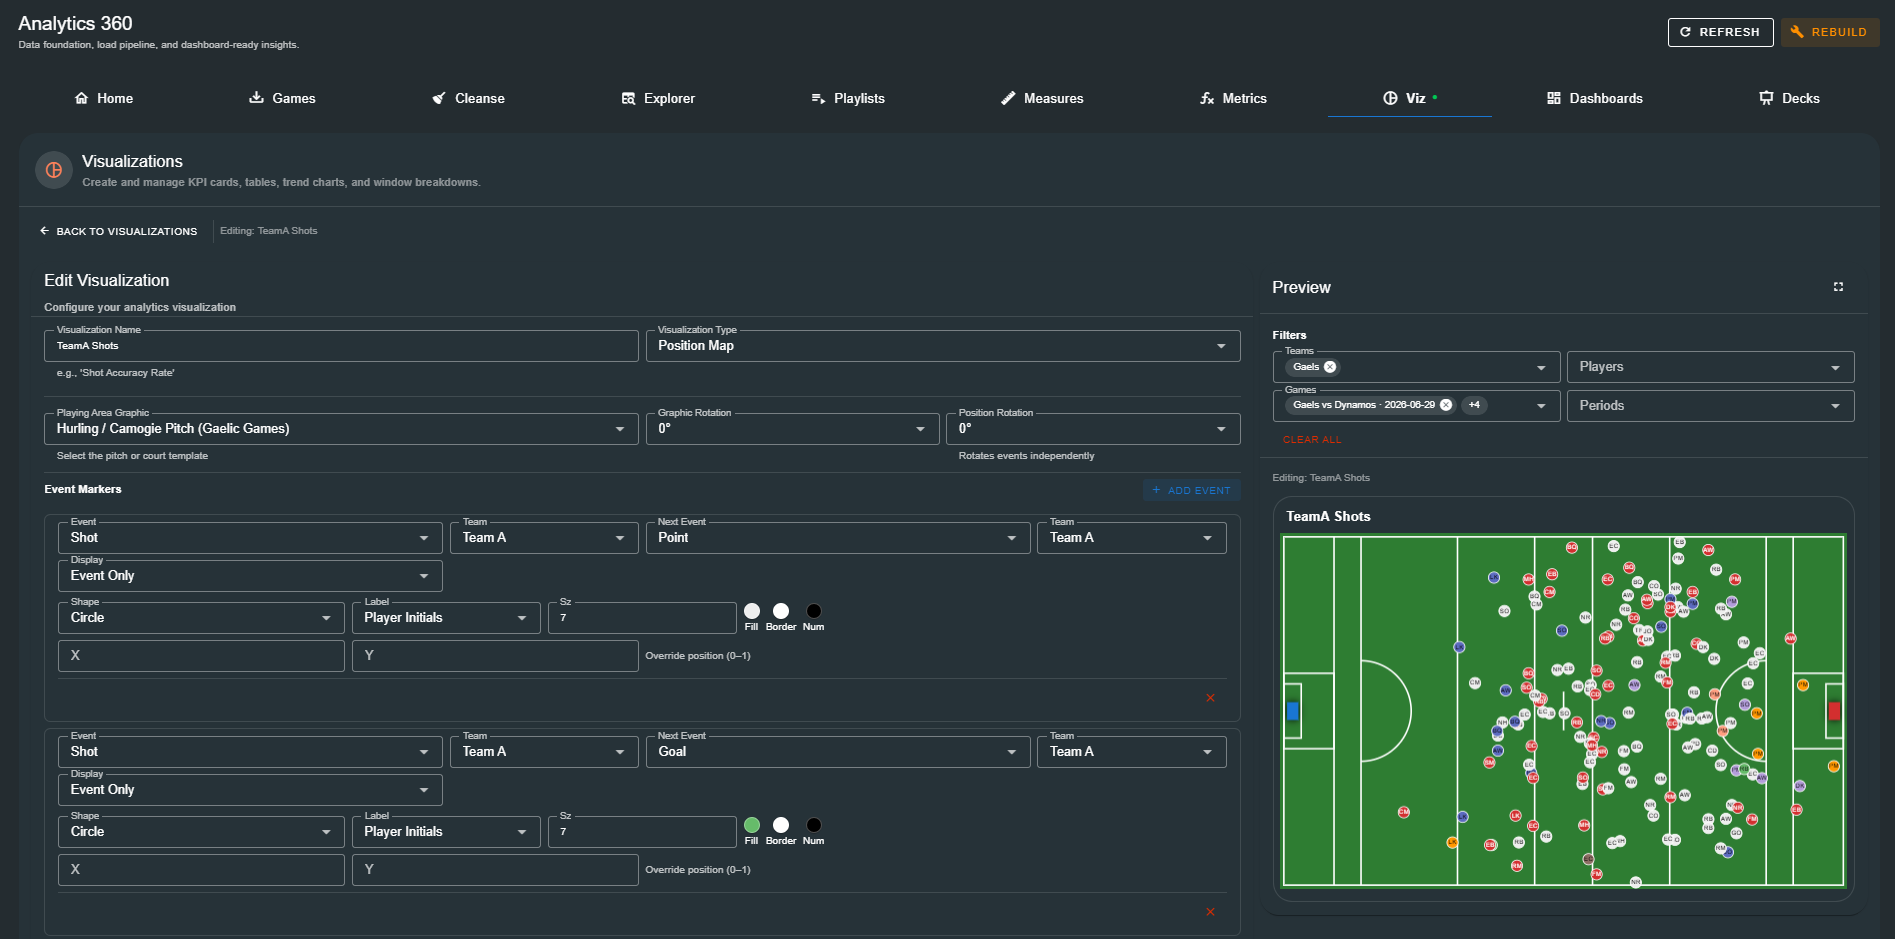This screenshot has width=1895, height=939.
Task: Click the Playlists list icon
Action: (x=818, y=98)
